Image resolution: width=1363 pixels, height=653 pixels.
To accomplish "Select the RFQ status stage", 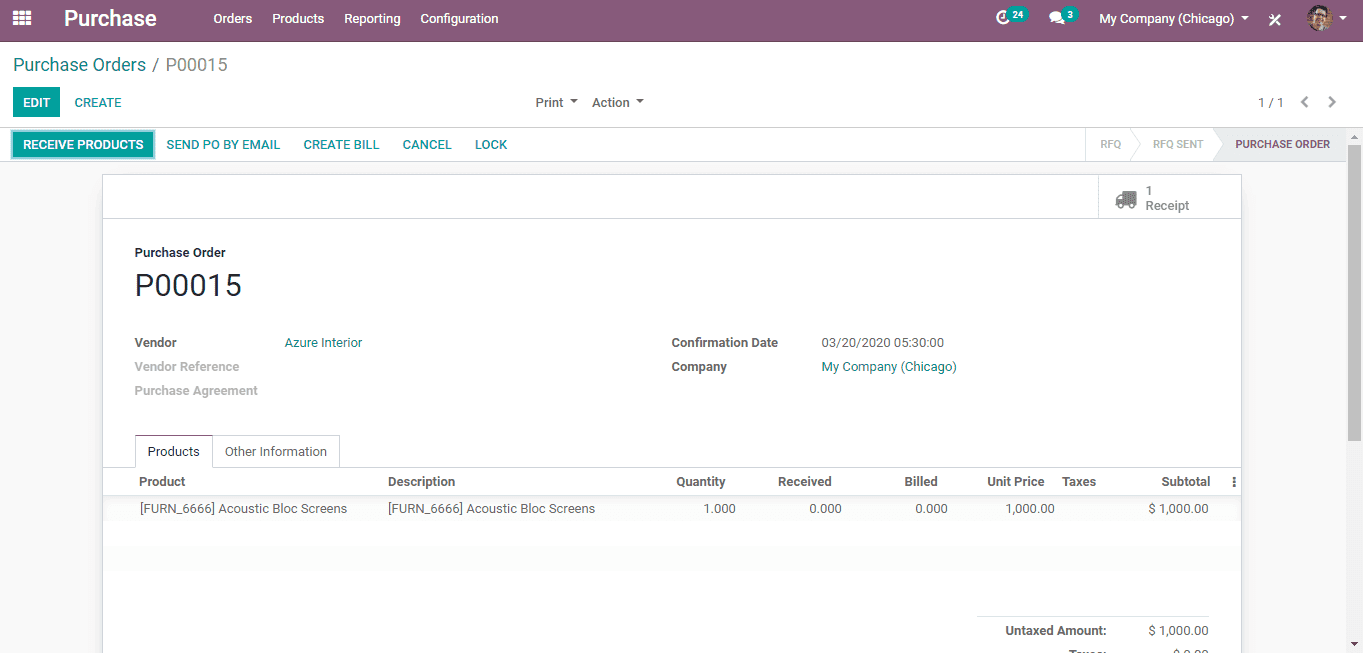I will pyautogui.click(x=1110, y=144).
